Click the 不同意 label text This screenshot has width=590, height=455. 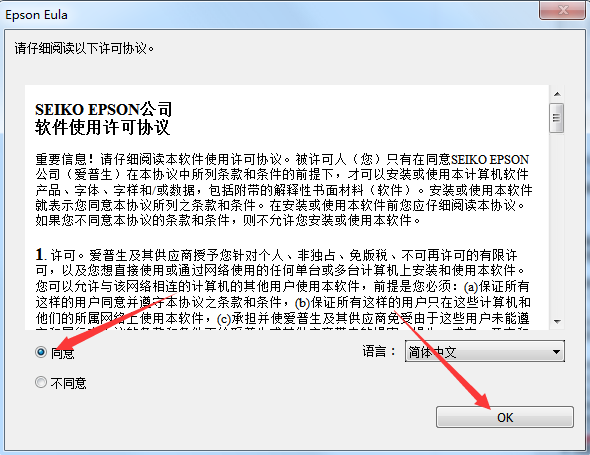[68, 383]
